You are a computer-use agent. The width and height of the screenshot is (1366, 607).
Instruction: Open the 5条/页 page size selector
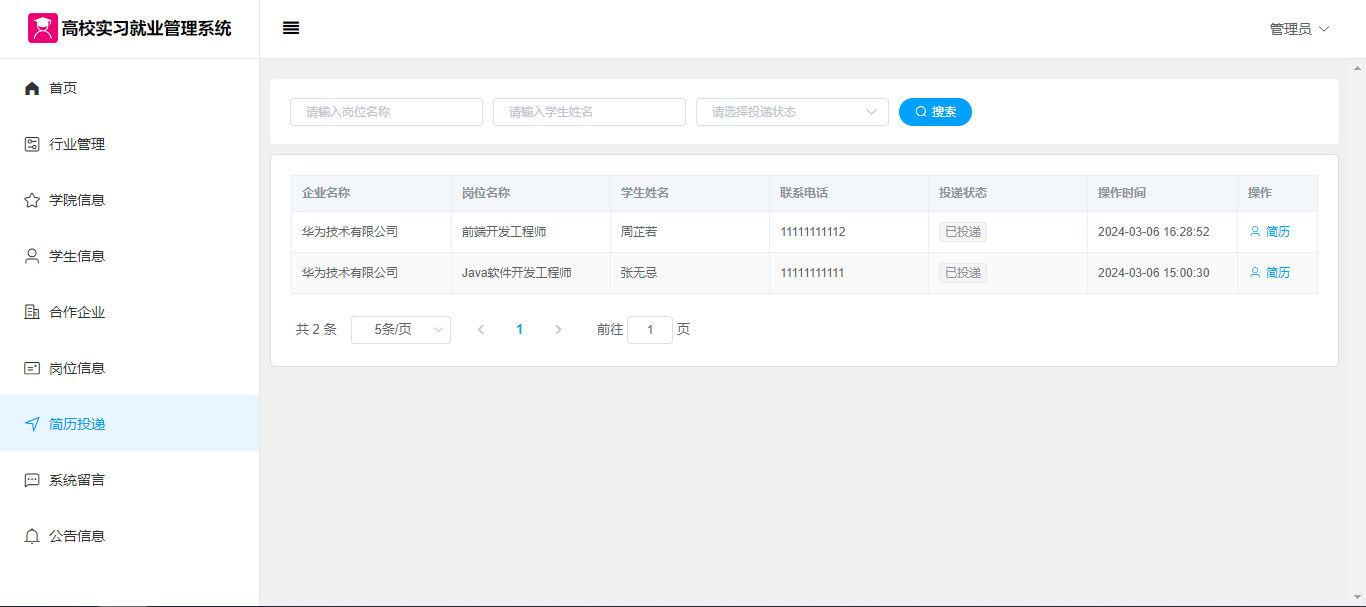tap(401, 330)
